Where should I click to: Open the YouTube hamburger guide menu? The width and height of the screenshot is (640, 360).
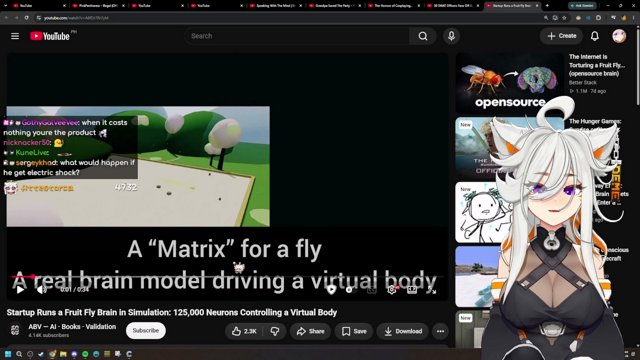(x=15, y=36)
